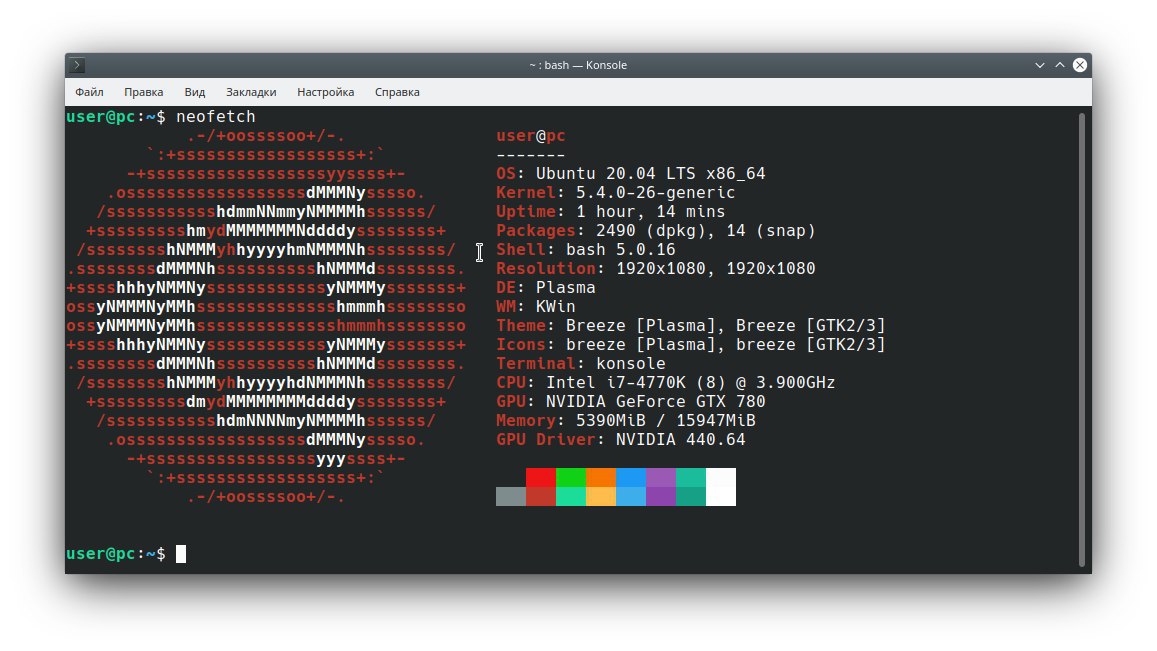Click the WM line KWin
This screenshot has height=651, width=1157.
536,306
